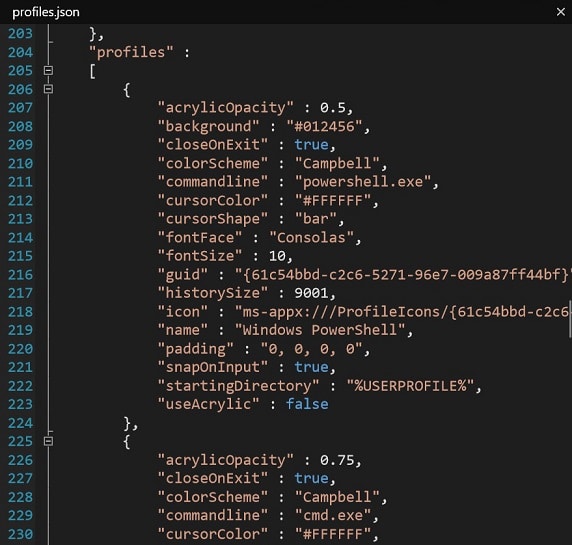Click the padding value "0, 0, 0, 0"
Image resolution: width=572 pixels, height=545 pixels.
(x=312, y=349)
